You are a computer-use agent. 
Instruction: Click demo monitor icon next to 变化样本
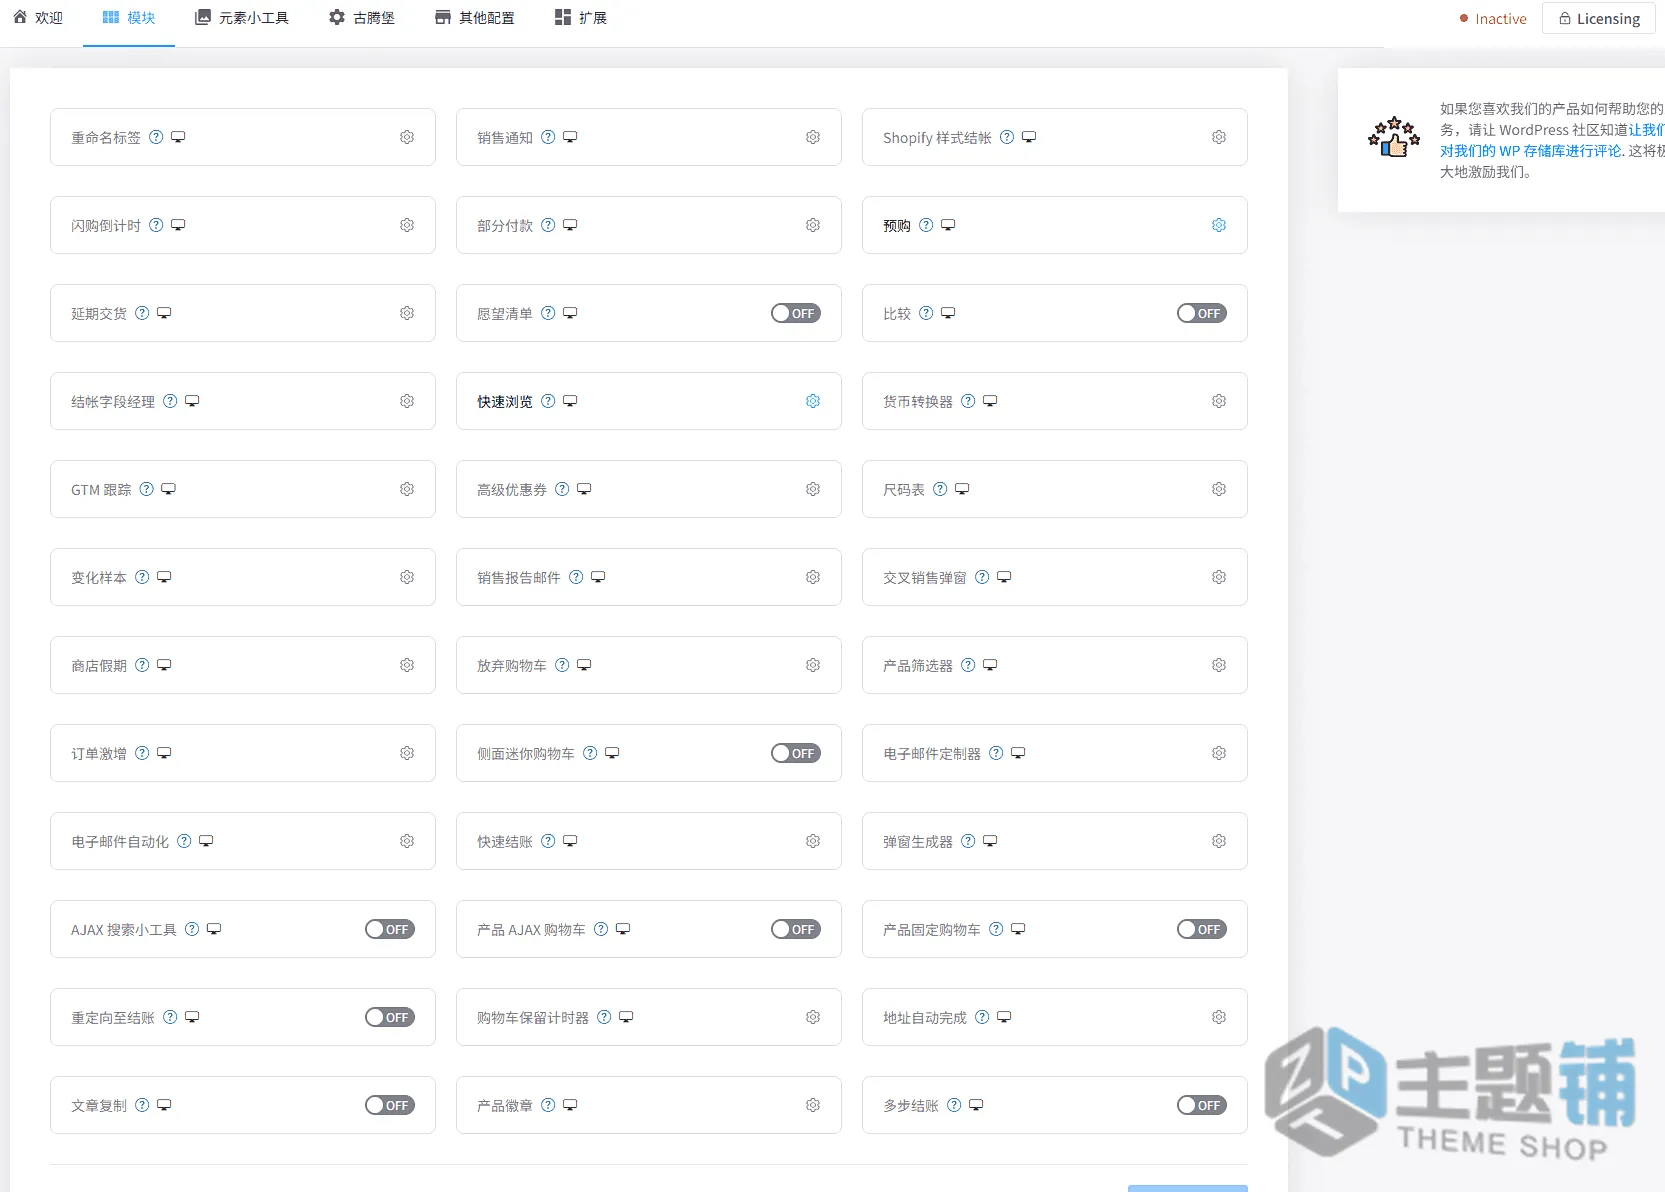click(164, 577)
